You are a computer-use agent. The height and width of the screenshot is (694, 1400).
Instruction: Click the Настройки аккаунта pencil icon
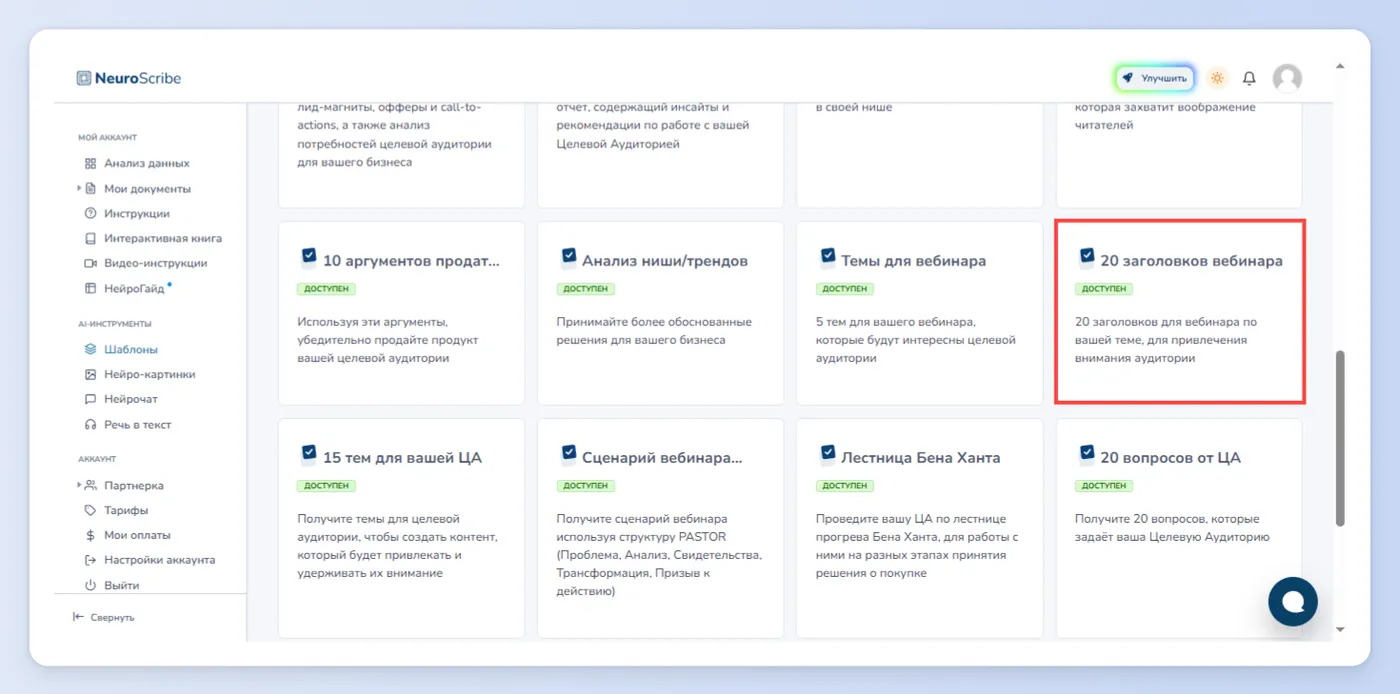pos(90,560)
